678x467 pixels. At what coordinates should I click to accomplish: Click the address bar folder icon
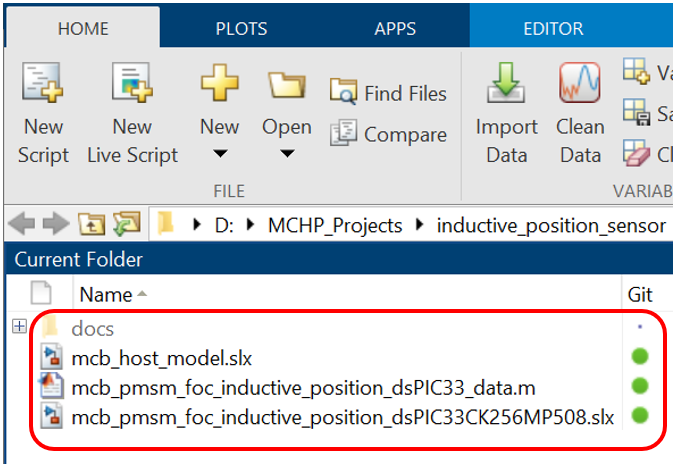[x=166, y=223]
